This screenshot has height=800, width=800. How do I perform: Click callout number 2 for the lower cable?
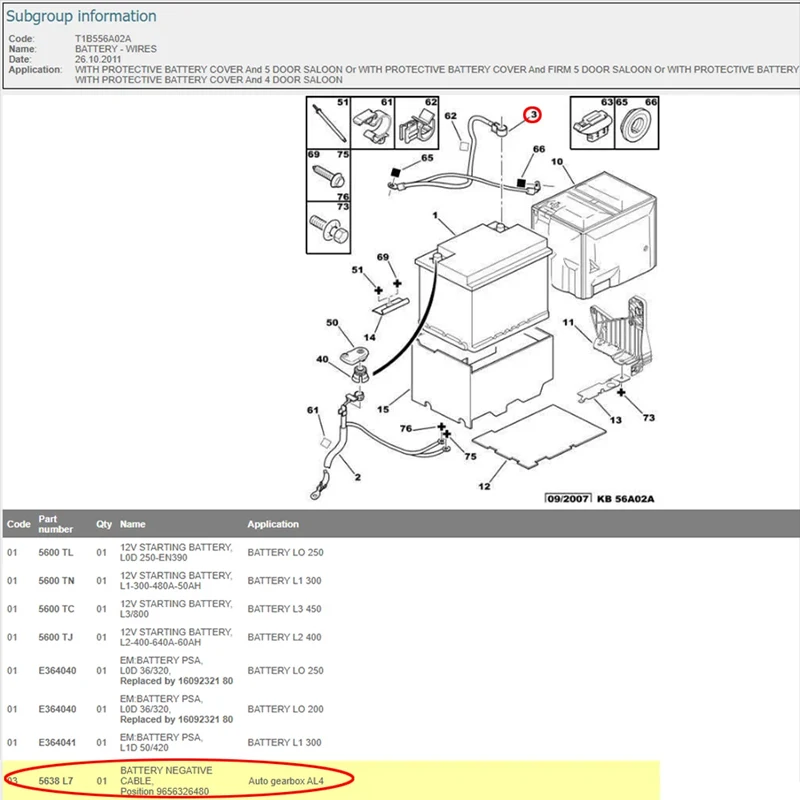(358, 477)
